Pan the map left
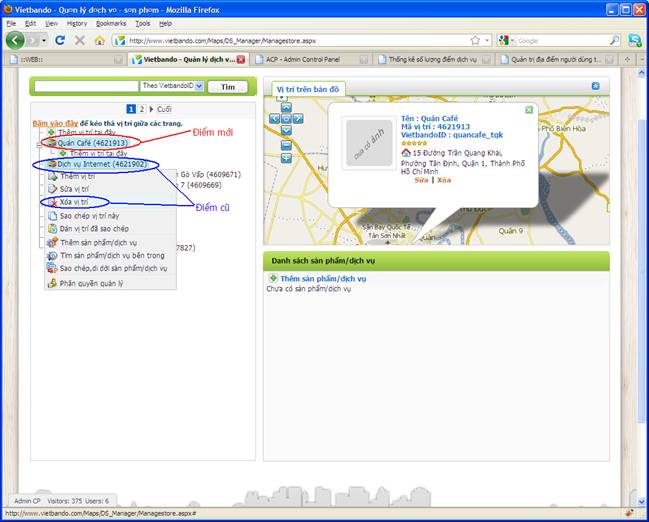 [x=274, y=119]
